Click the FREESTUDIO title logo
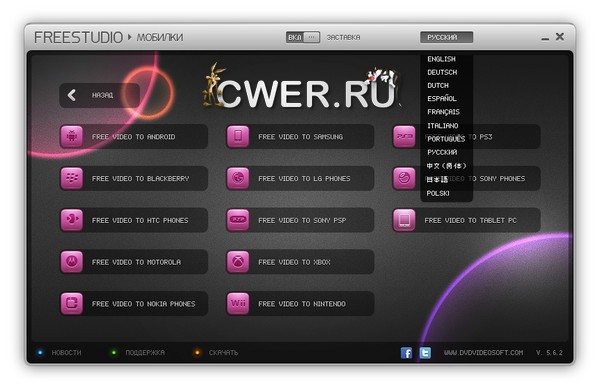 click(78, 38)
